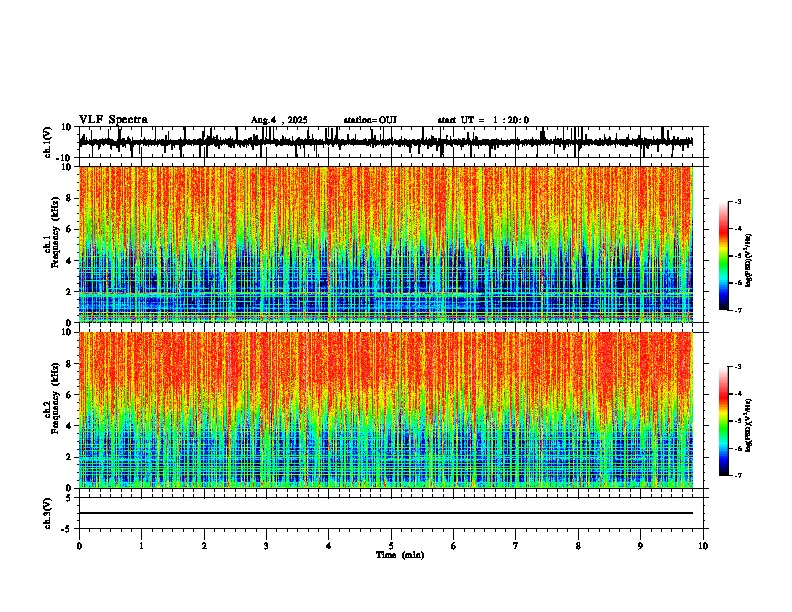Click the "VLF Spectra" plot title
Viewport: 792px width, 612px height.
click(113, 120)
